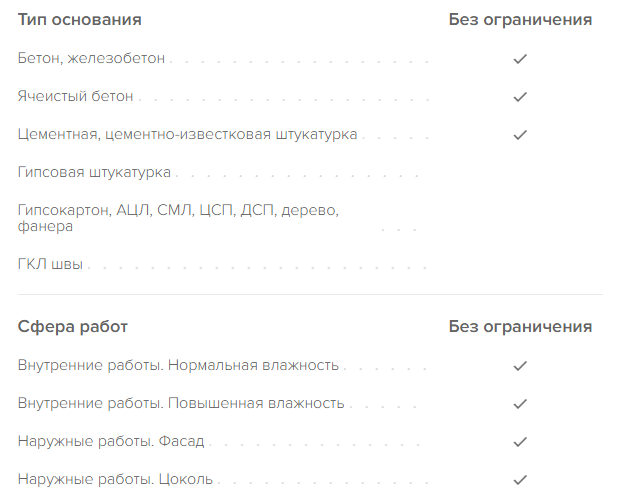This screenshot has height=504, width=618.
Task: Click checkmark for Бетон, железобетон row
Action: tap(519, 59)
